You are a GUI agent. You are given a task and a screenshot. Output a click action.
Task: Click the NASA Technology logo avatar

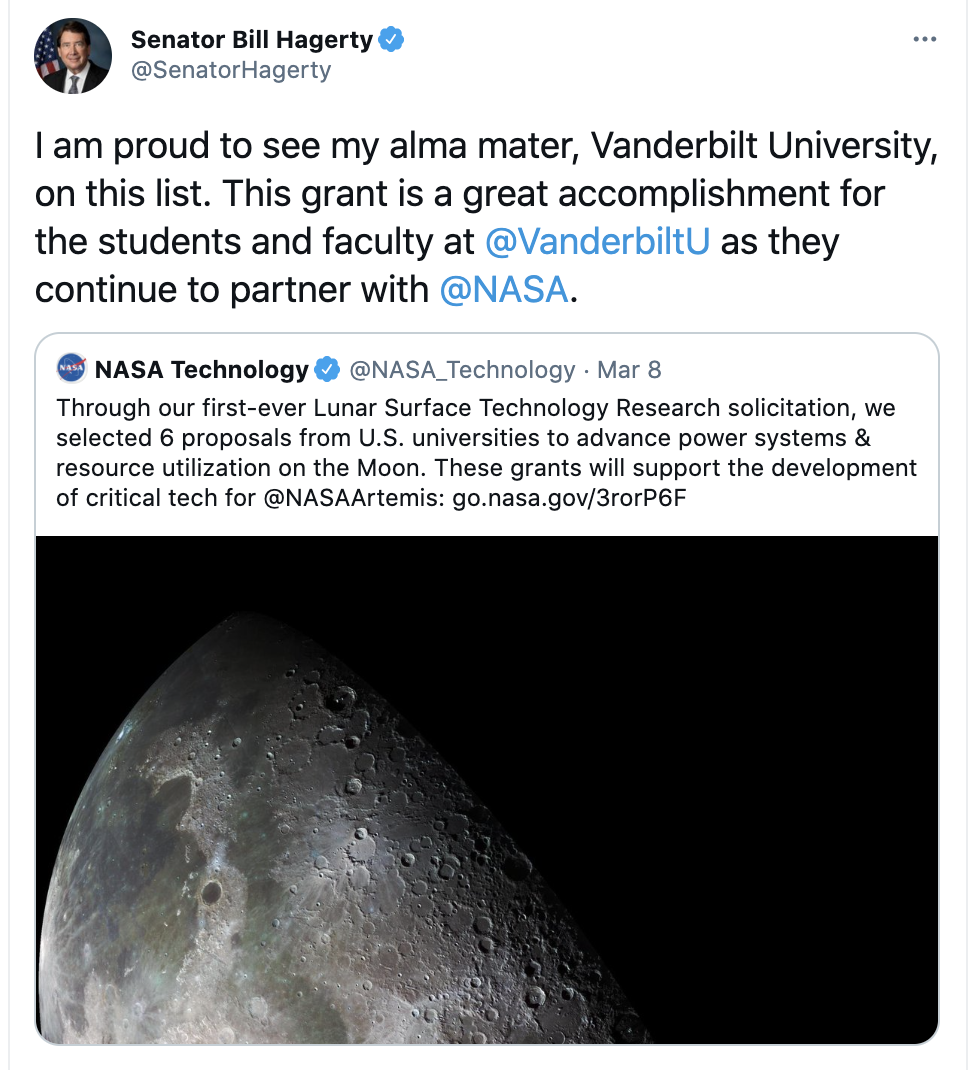click(x=71, y=370)
